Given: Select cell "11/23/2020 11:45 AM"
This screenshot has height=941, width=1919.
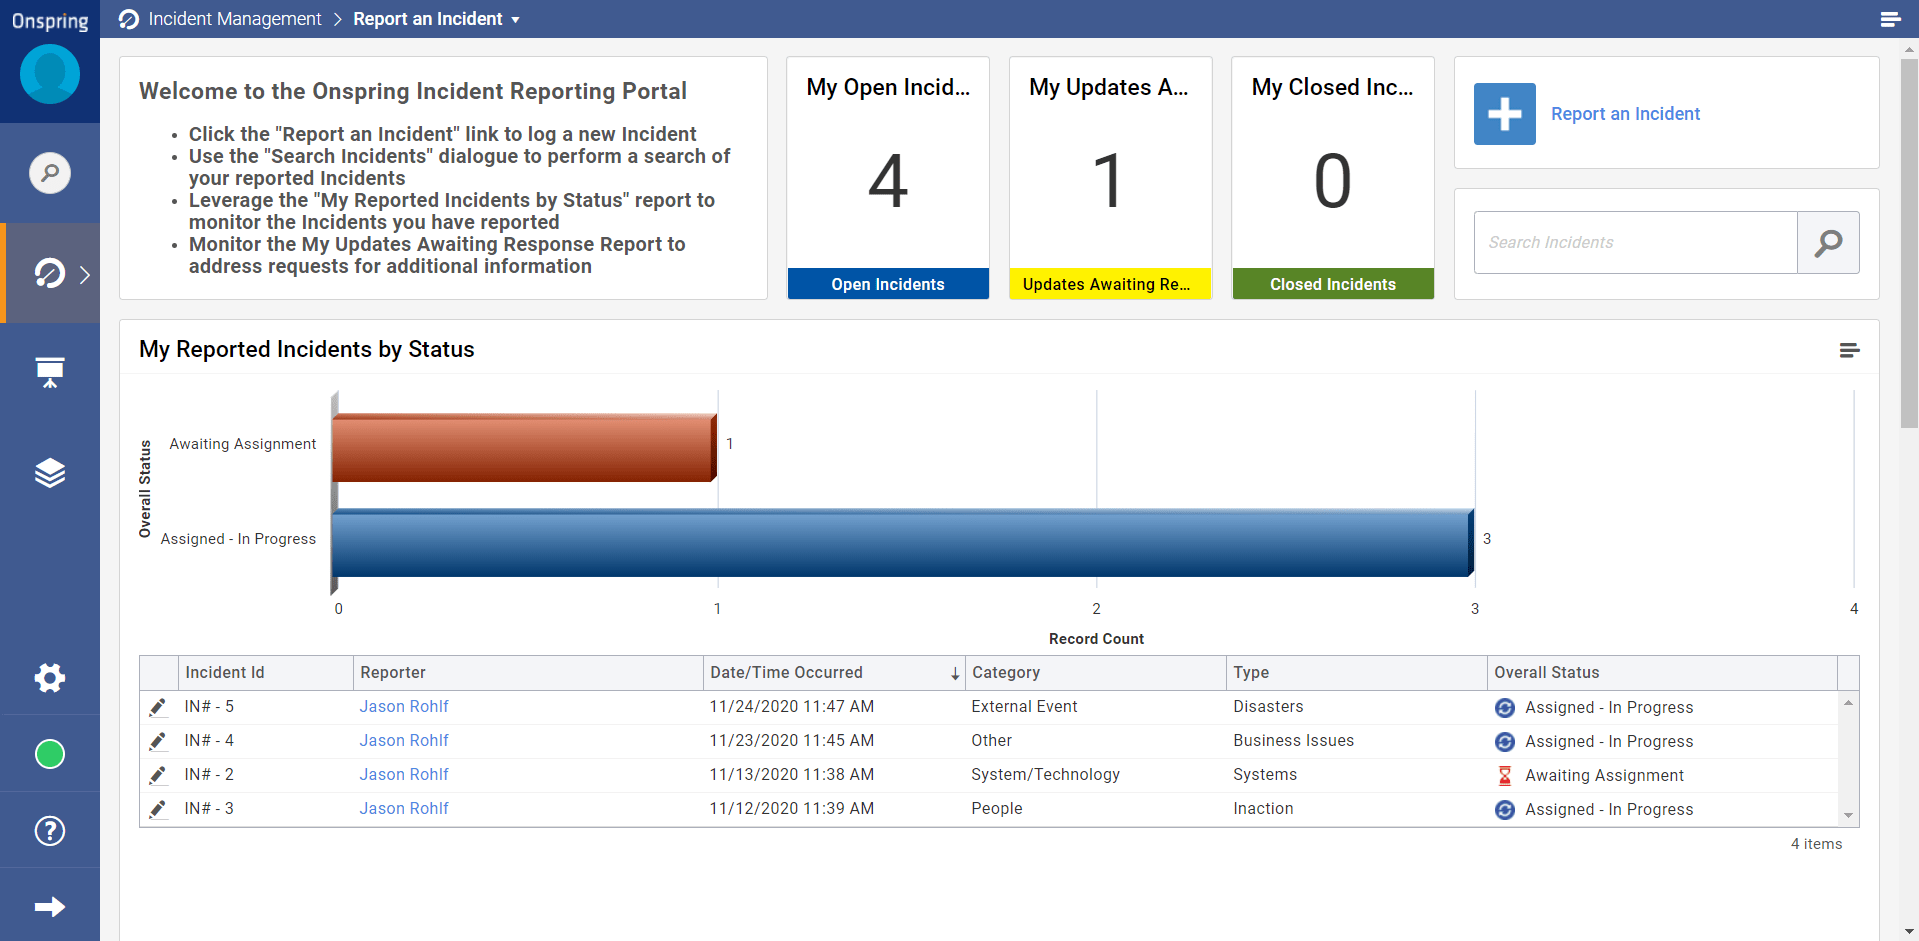Looking at the screenshot, I should tap(834, 741).
